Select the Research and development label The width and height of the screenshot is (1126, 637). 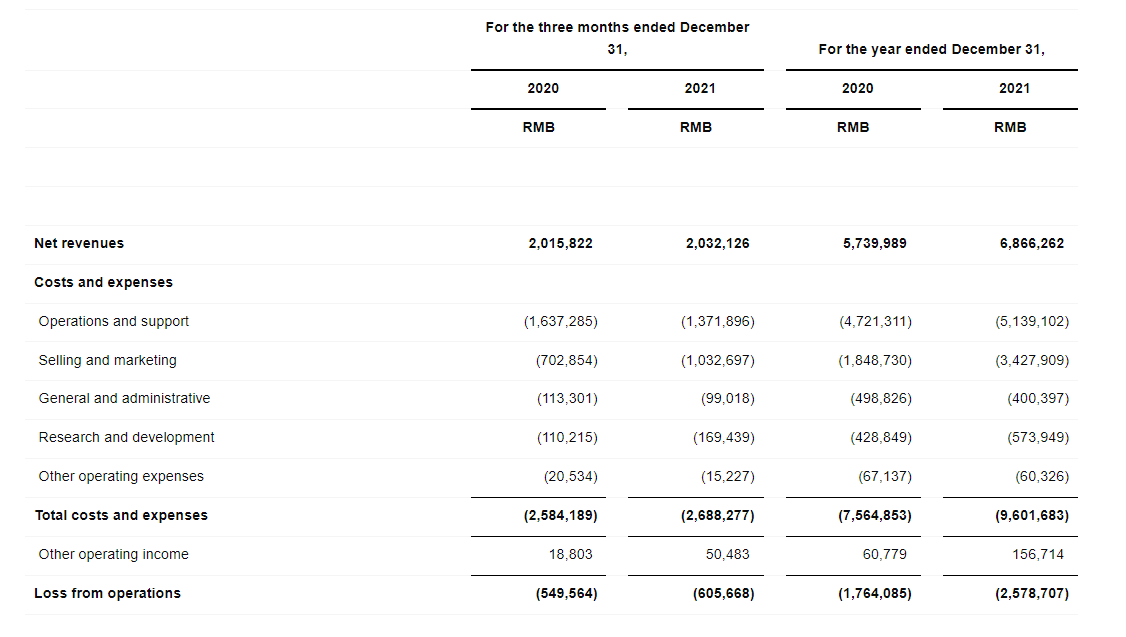[126, 437]
